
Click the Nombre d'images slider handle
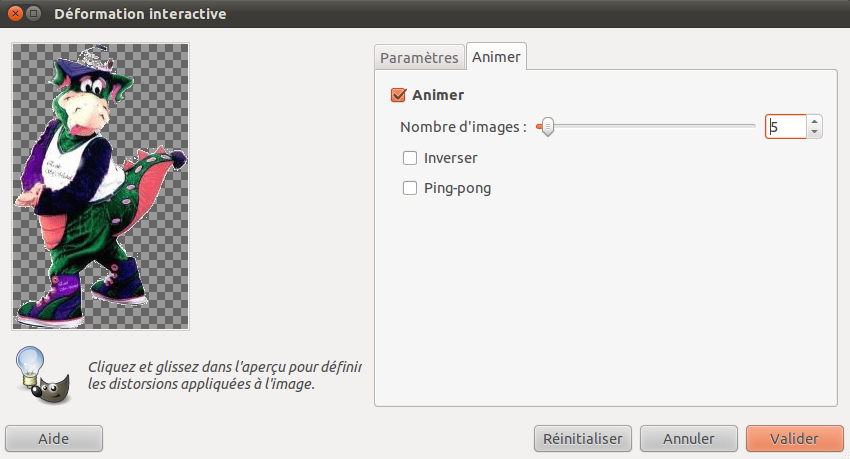(548, 127)
